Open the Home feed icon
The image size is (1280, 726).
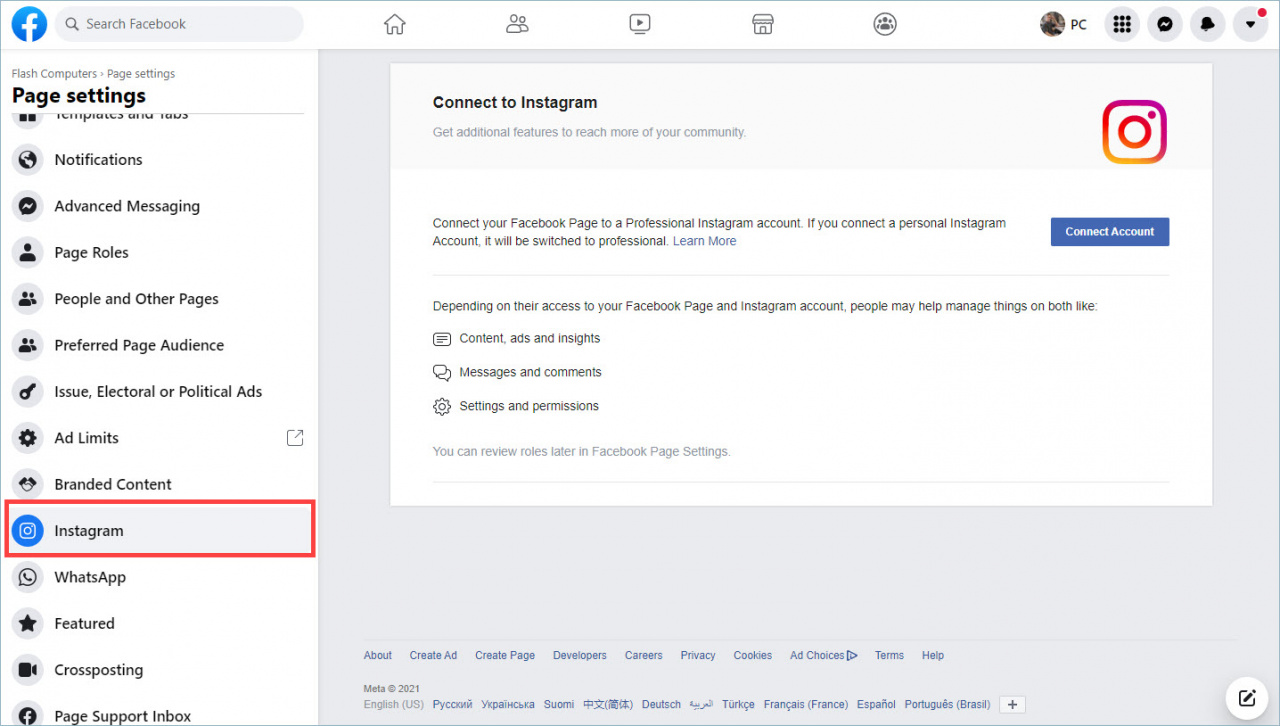click(x=395, y=24)
